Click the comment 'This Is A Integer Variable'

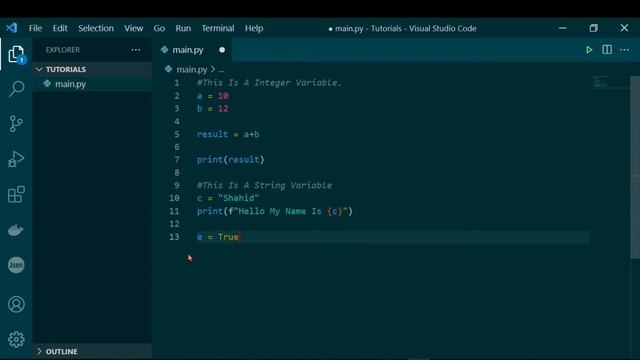click(269, 83)
